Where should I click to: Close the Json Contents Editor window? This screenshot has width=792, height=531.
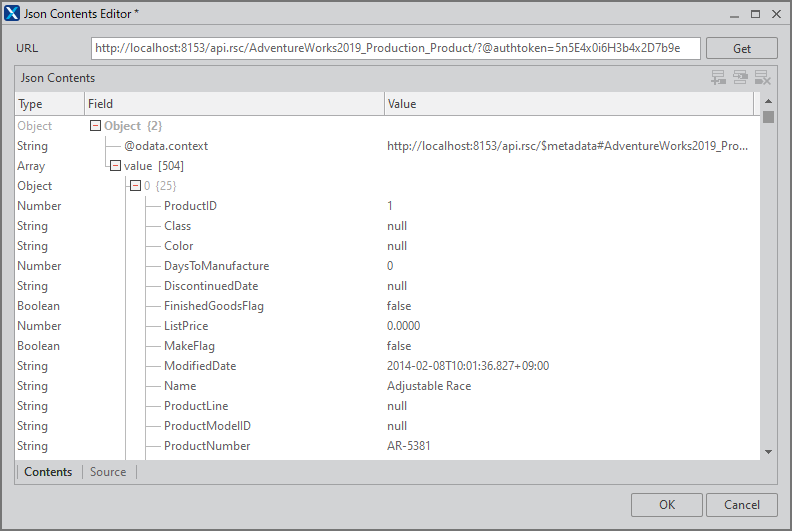(x=776, y=14)
